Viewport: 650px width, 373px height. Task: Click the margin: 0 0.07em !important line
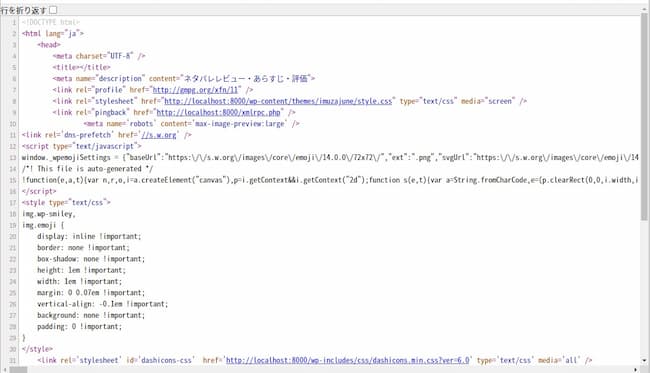point(91,293)
